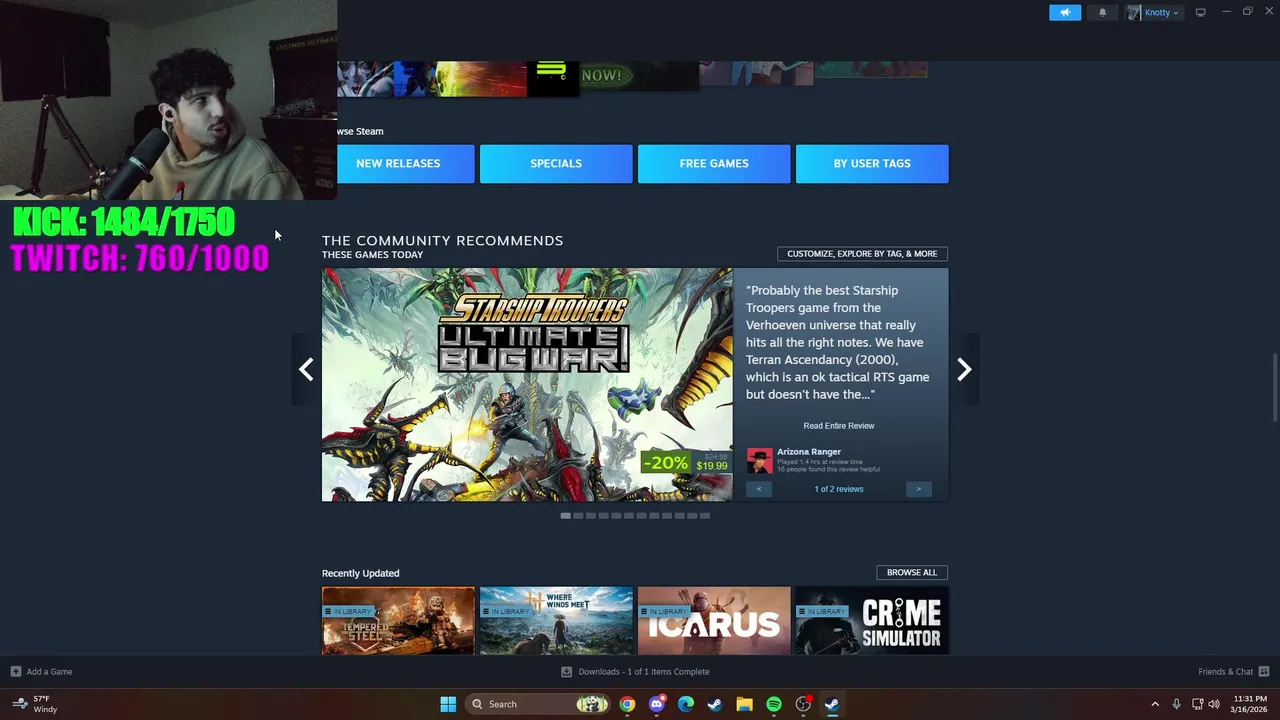Open OBS Studio from taskbar
Viewport: 1280px width, 720px height.
pos(803,704)
